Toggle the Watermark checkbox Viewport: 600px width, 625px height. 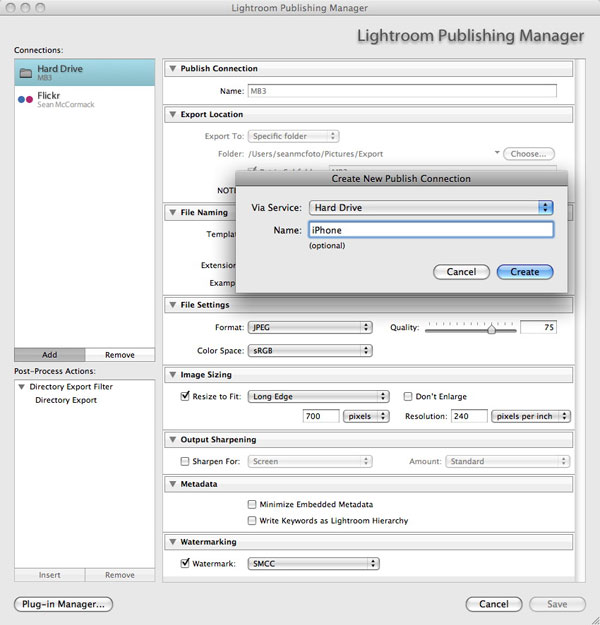[x=185, y=563]
